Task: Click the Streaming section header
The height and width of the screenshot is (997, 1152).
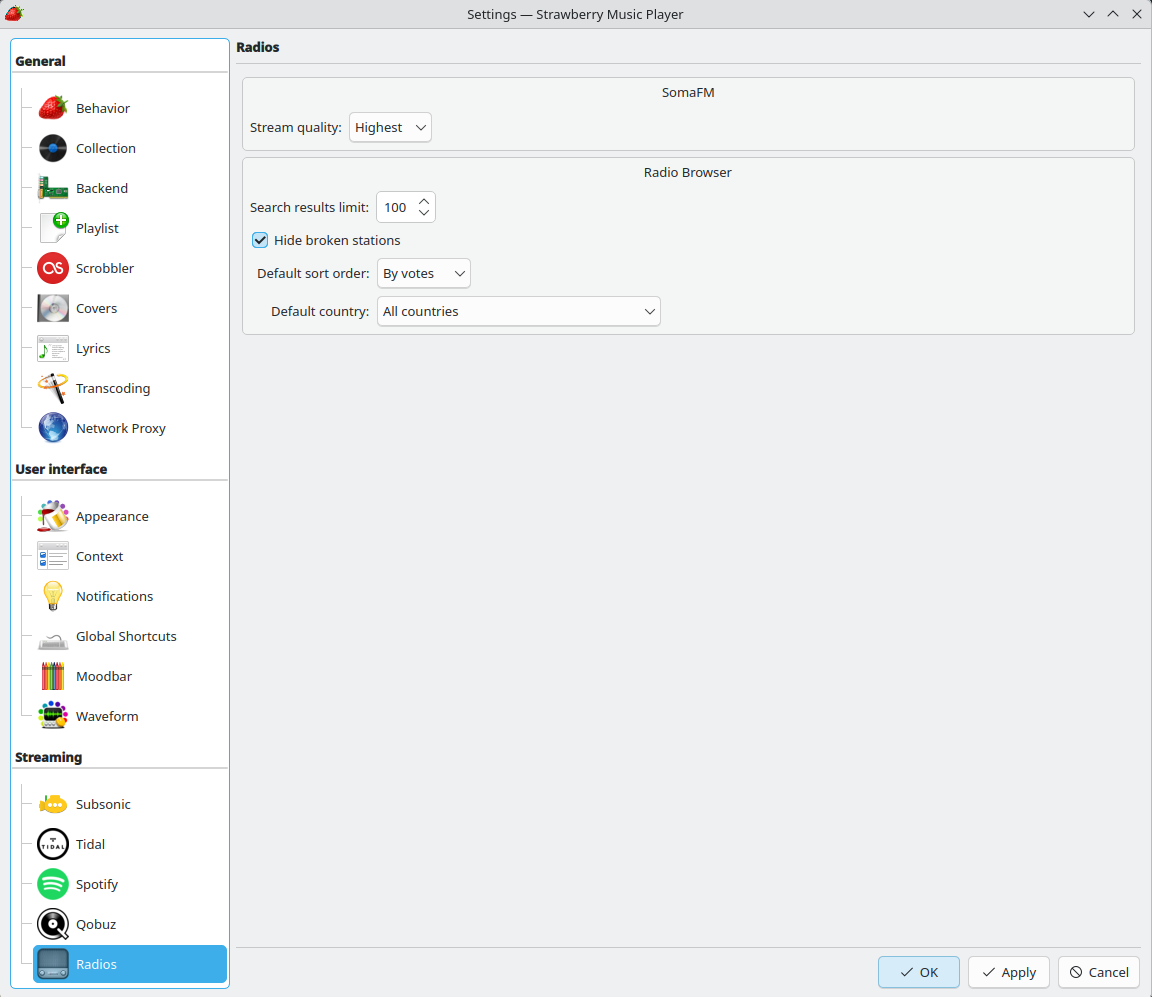Action: pos(48,757)
